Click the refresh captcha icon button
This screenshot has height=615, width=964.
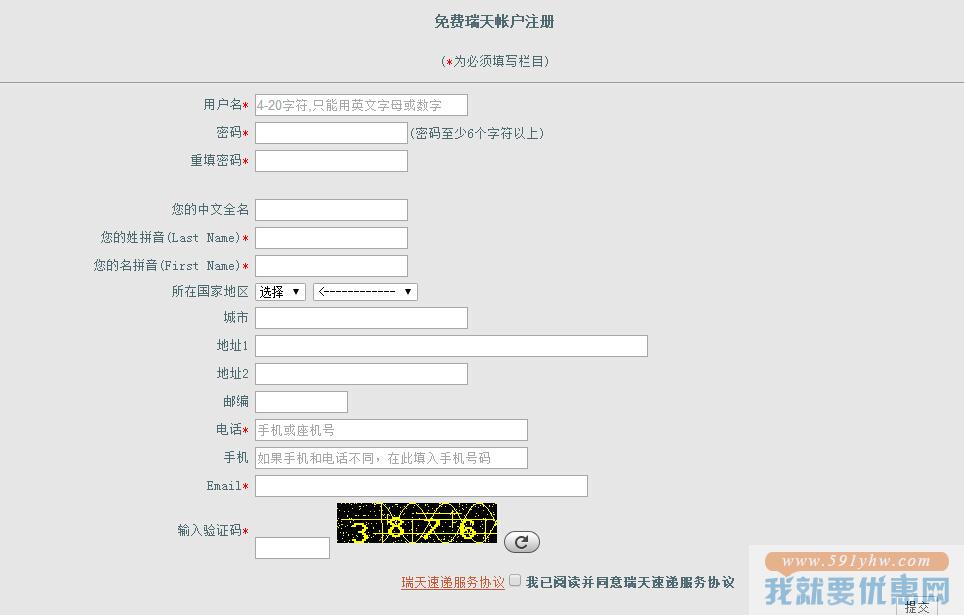coord(521,542)
